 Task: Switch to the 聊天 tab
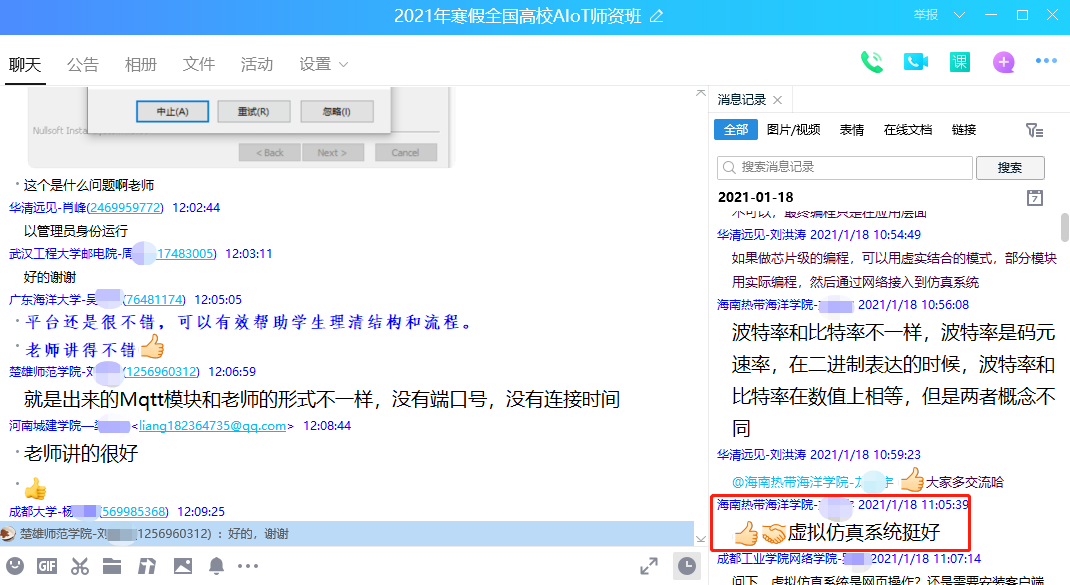25,64
